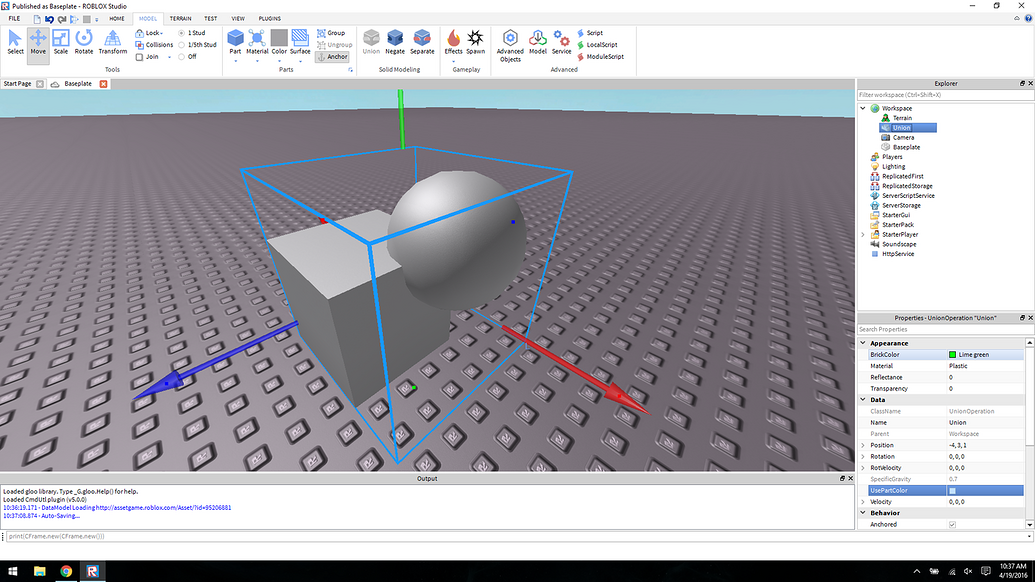Pick the Rotate tool
This screenshot has height=582, width=1035.
[x=84, y=42]
